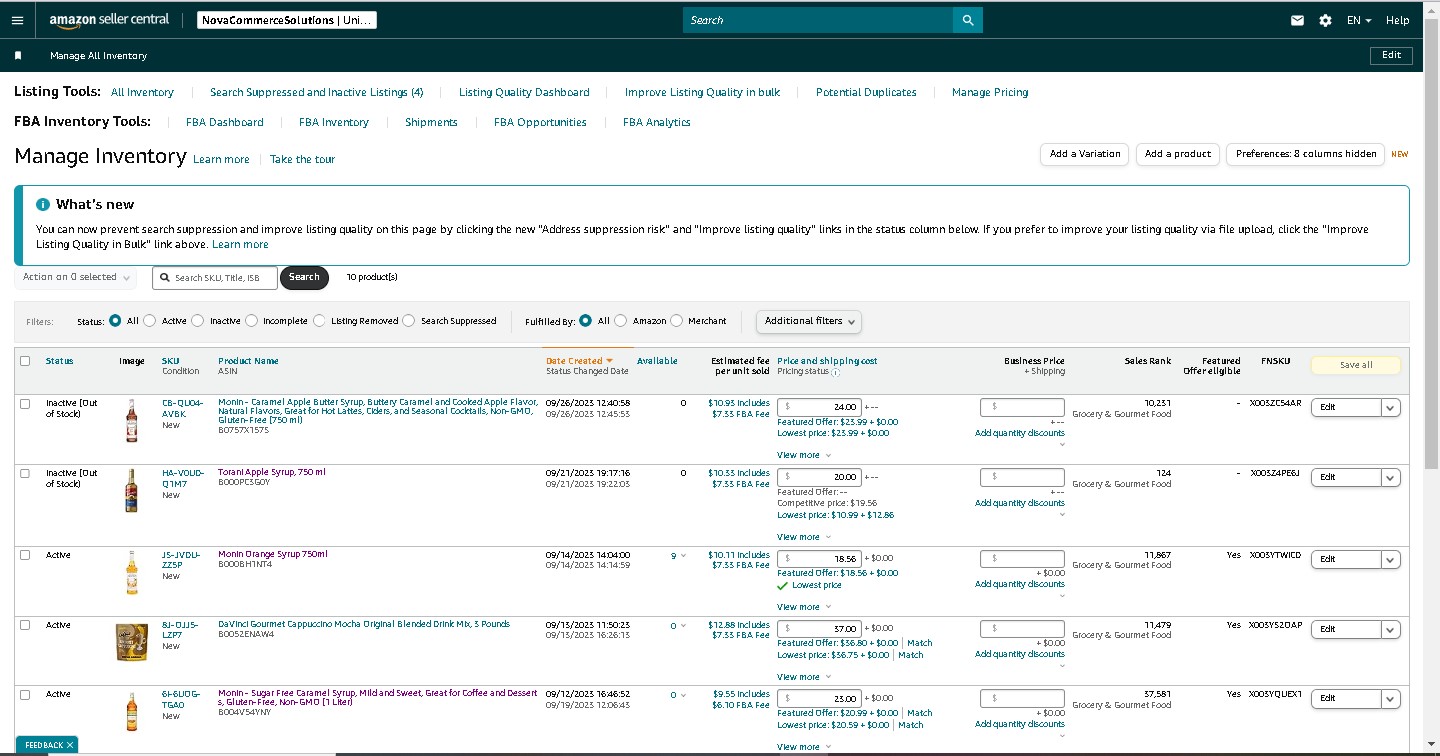
Task: Click the price field showing 24.00
Action: 819,407
